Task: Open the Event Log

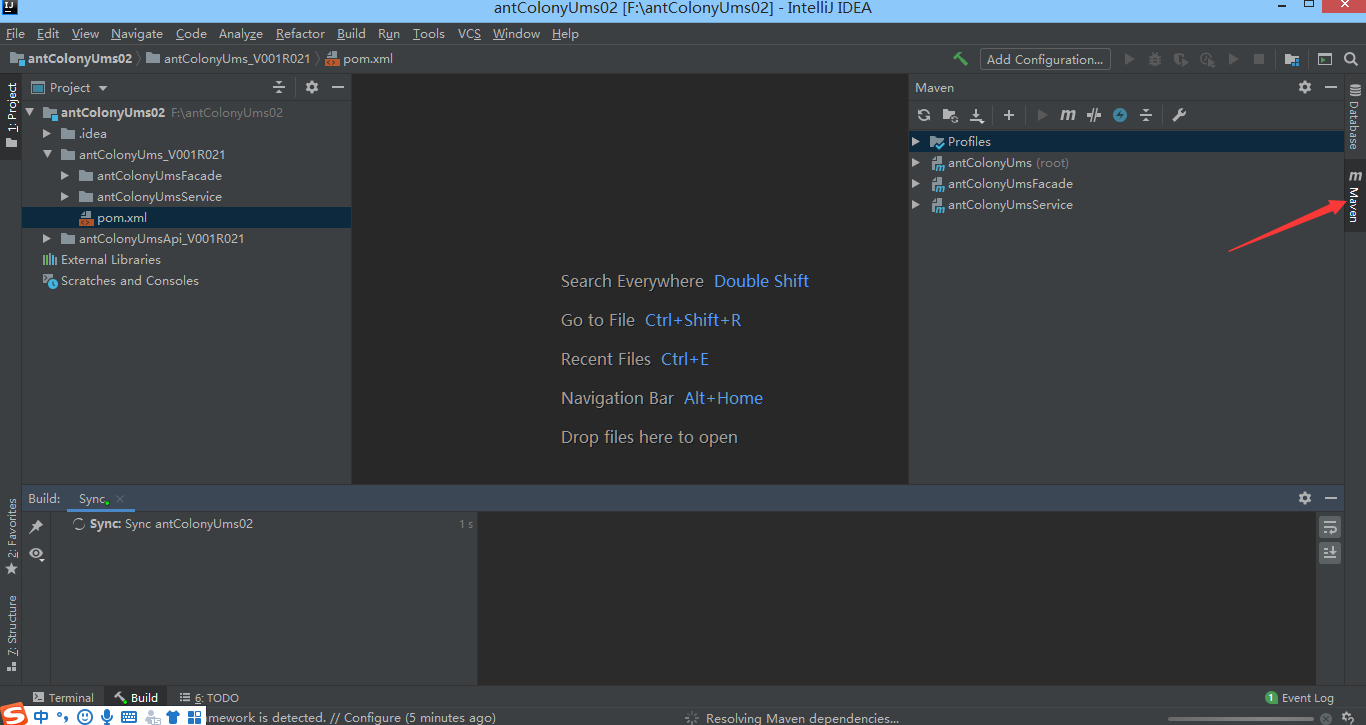Action: tap(1299, 698)
